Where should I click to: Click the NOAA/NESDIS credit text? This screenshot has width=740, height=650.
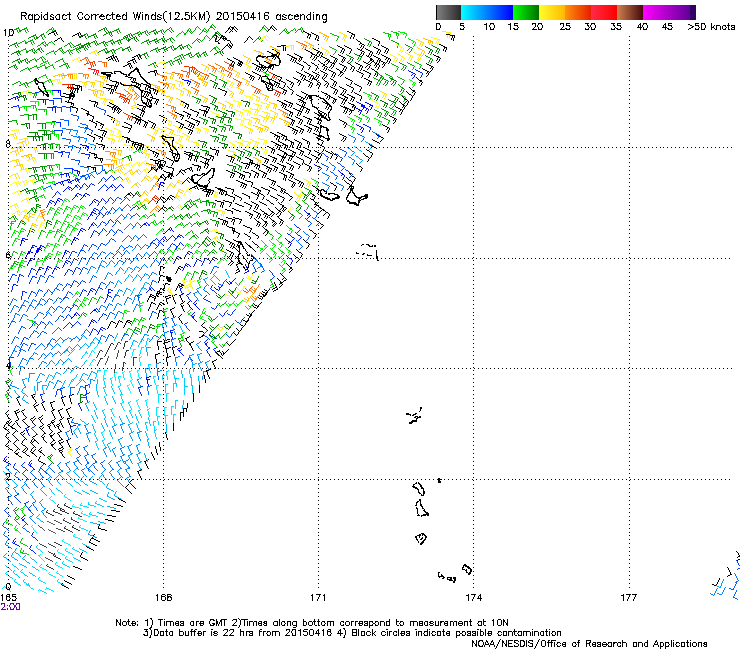coord(589,644)
